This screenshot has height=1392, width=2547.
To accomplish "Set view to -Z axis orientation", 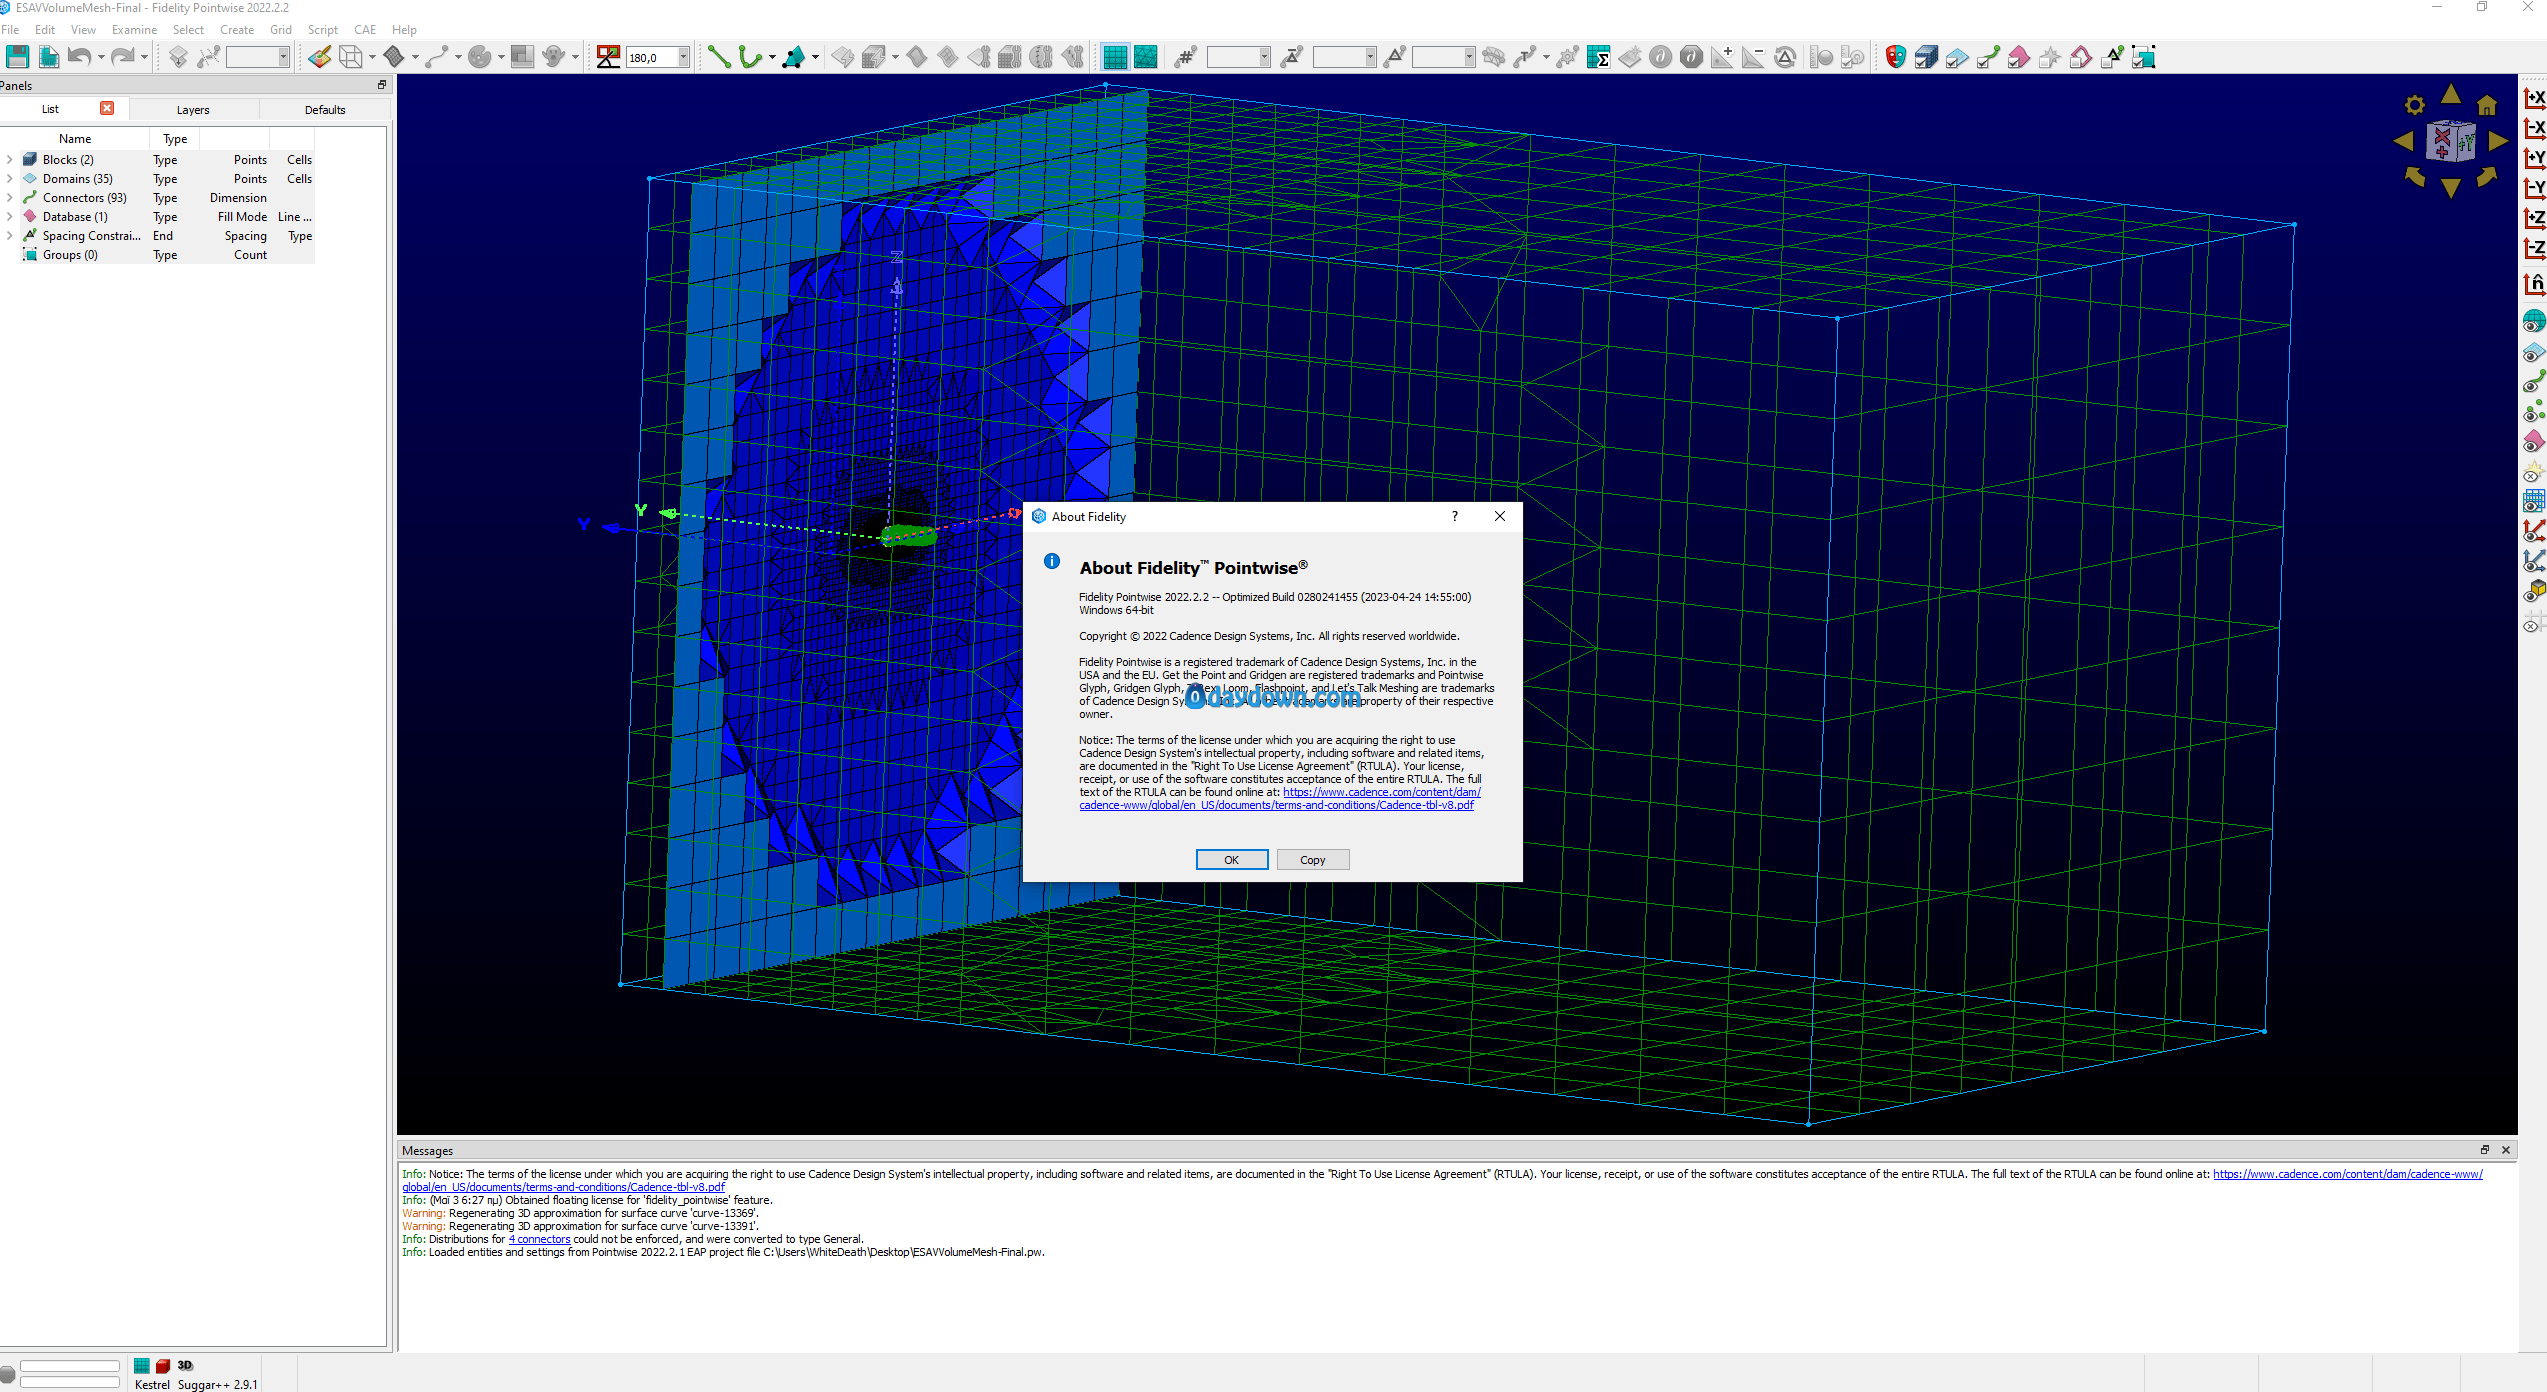I will pyautogui.click(x=2534, y=248).
